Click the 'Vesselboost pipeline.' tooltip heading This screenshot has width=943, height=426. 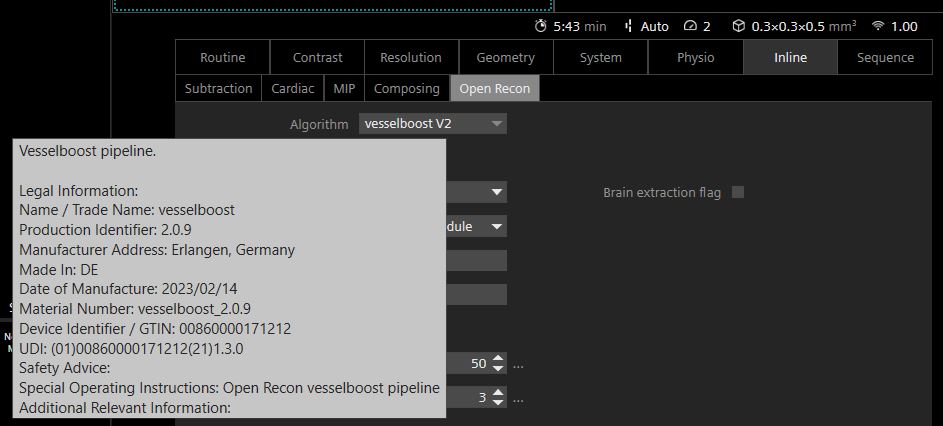(88, 152)
